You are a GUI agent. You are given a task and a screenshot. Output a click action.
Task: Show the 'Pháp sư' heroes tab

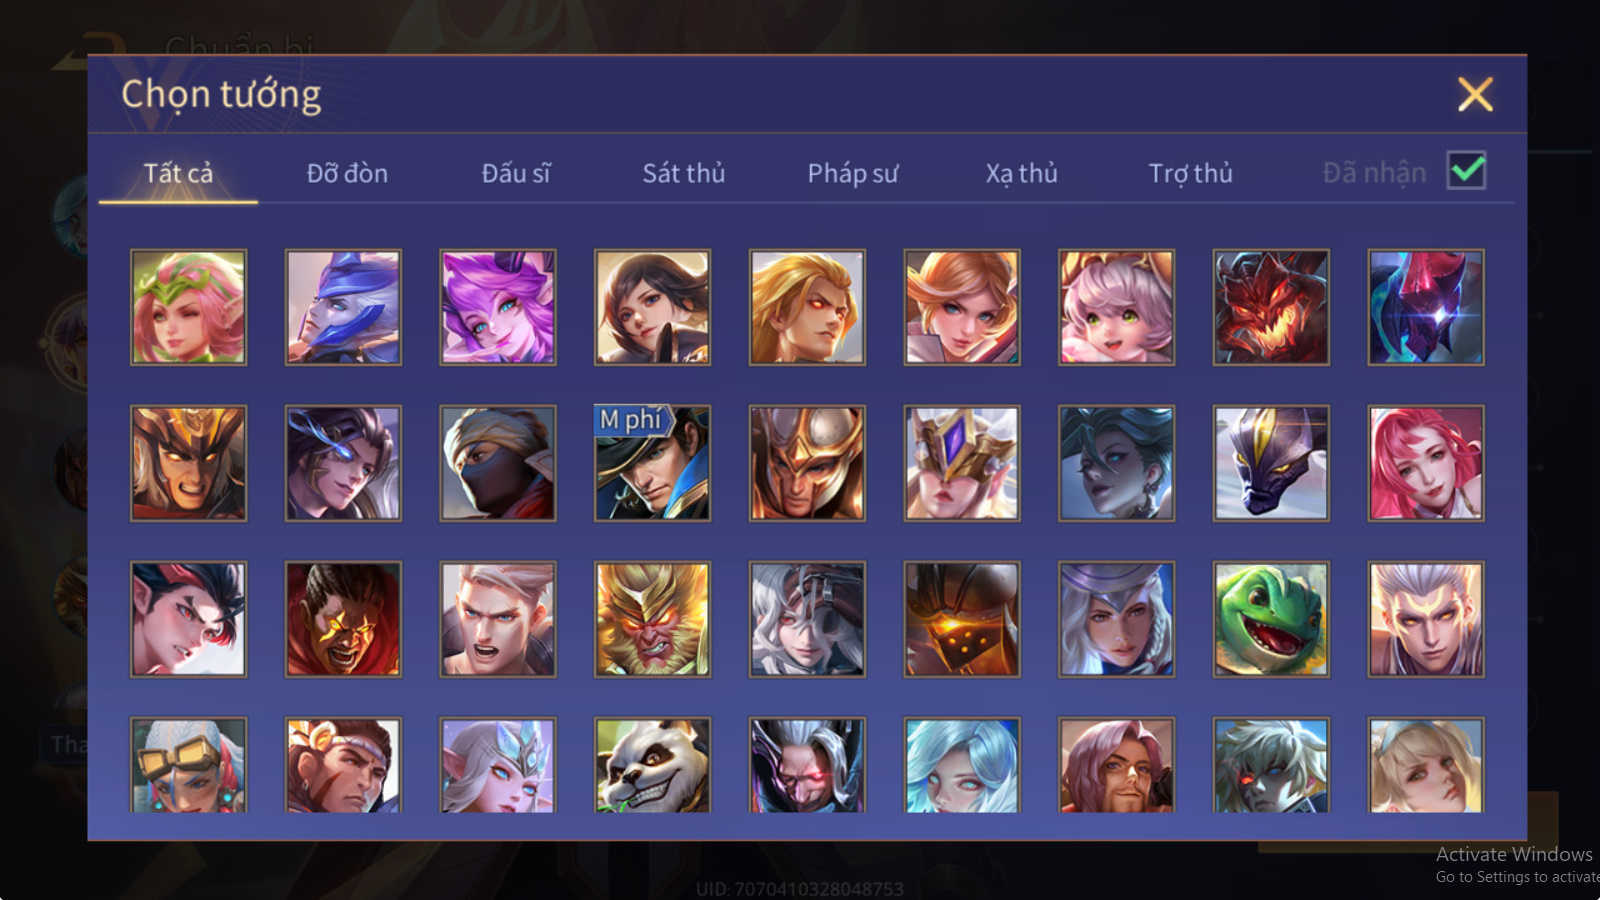point(853,173)
